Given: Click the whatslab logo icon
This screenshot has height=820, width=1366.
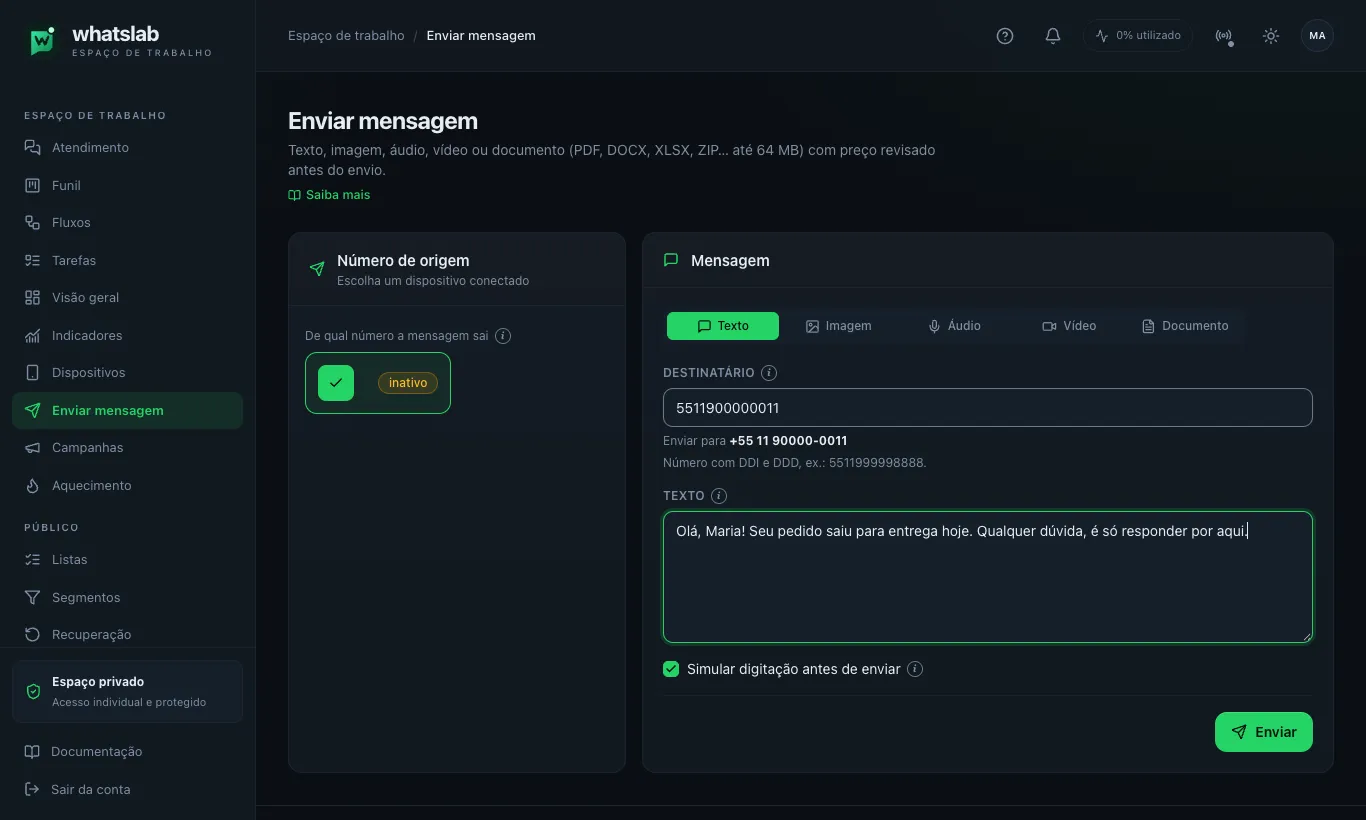Looking at the screenshot, I should [x=42, y=41].
